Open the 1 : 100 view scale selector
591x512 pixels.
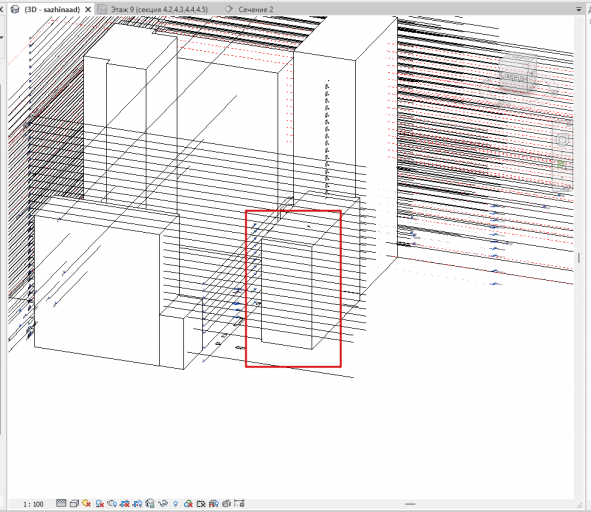(33, 504)
